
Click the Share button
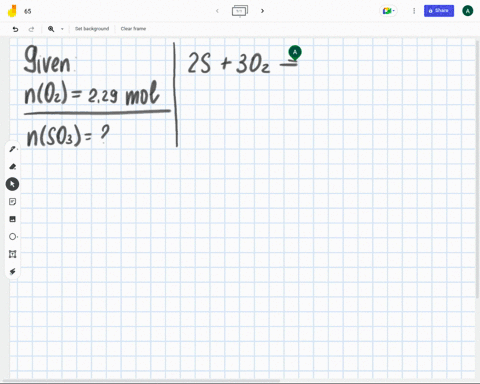(439, 11)
